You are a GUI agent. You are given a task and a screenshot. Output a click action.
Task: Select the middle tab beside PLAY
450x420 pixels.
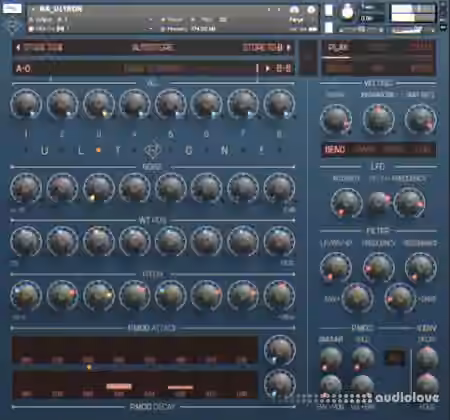pos(378,48)
